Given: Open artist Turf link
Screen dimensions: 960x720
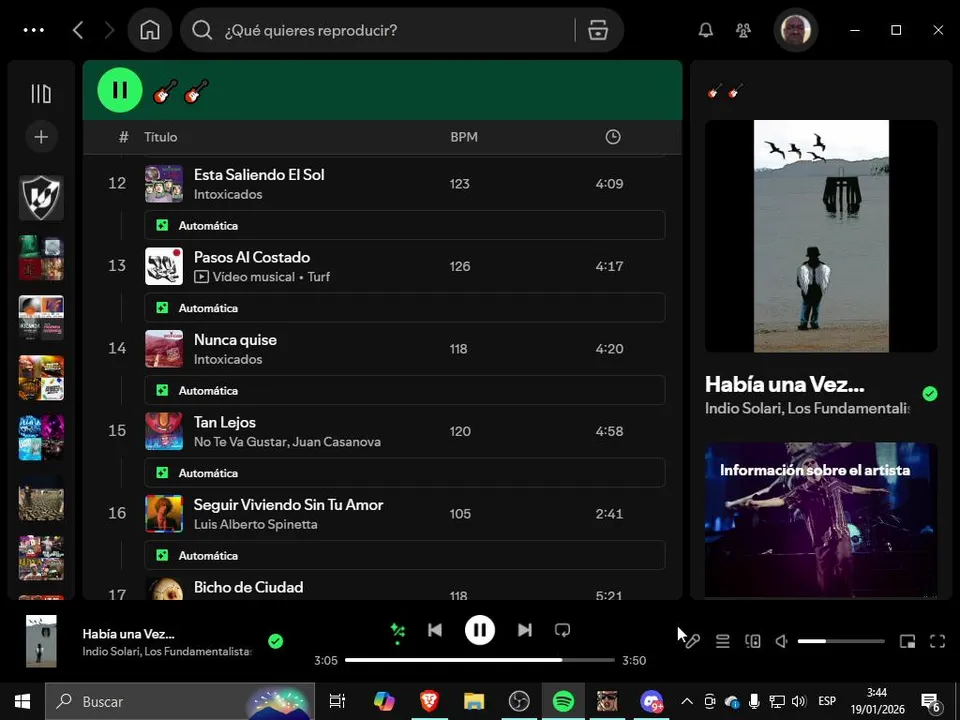Looking at the screenshot, I should coord(318,277).
